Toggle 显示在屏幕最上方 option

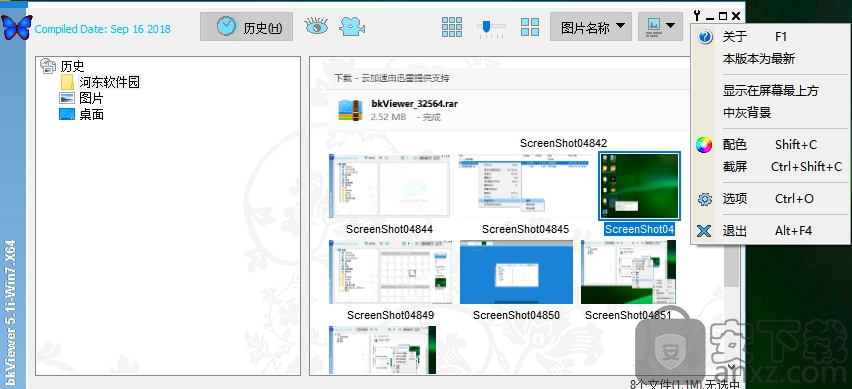[771, 91]
